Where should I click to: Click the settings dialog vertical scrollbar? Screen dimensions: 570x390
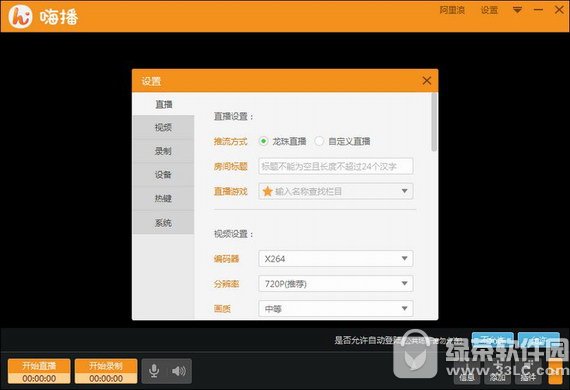434,122
